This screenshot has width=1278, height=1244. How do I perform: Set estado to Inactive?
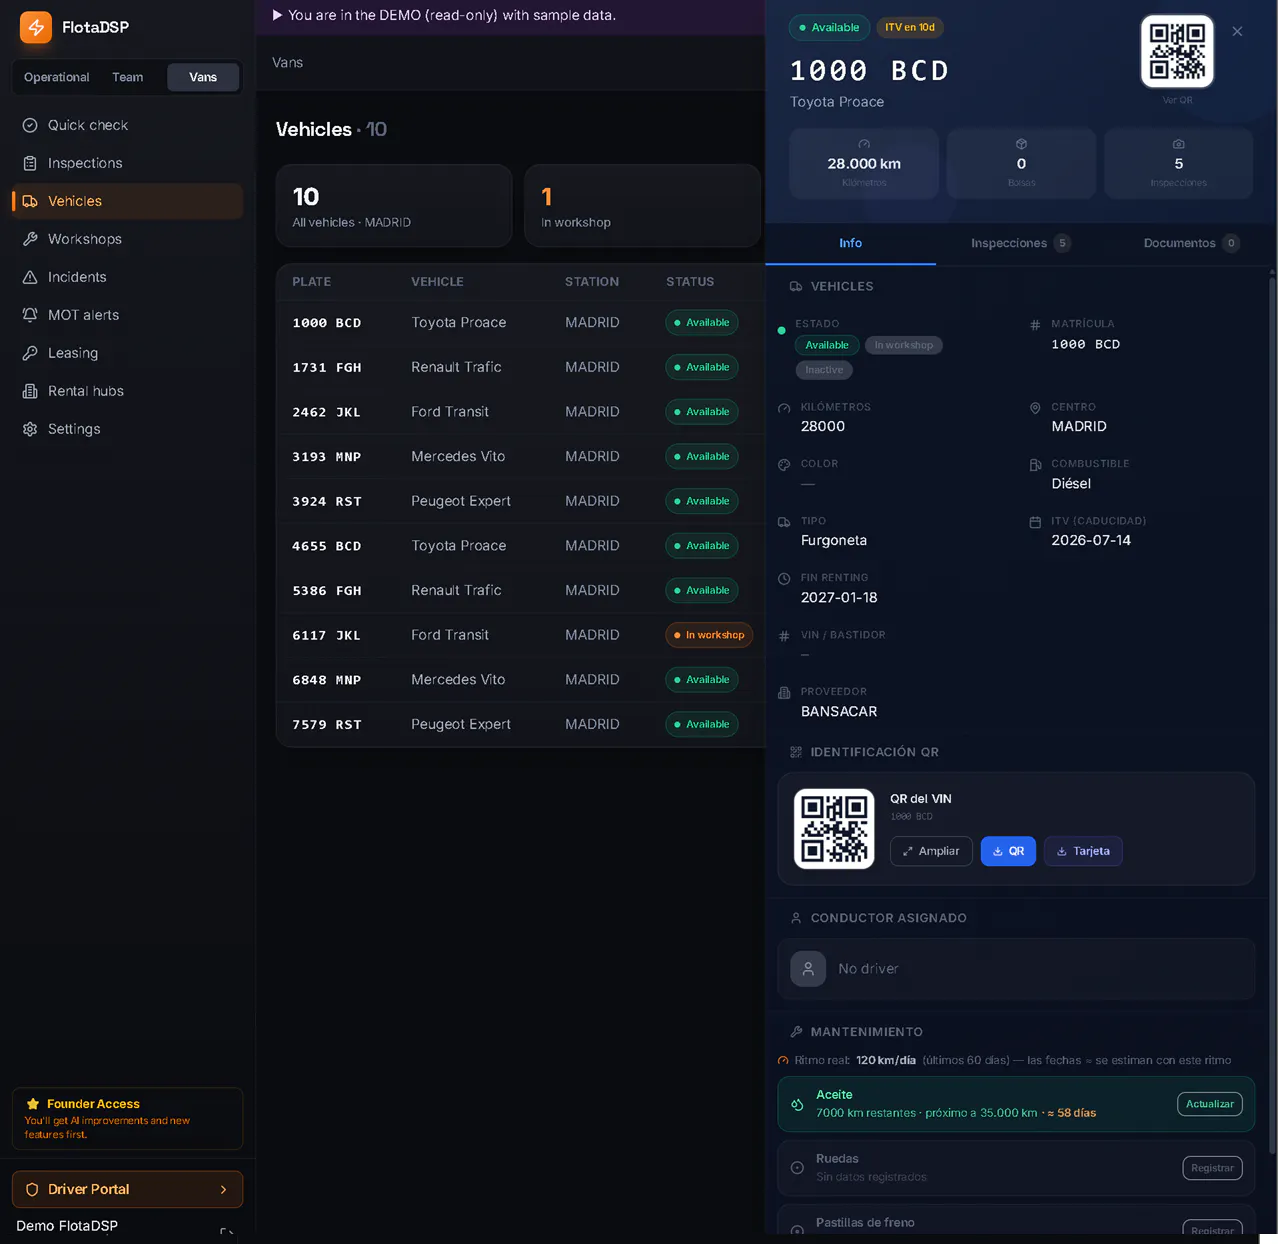coord(824,370)
